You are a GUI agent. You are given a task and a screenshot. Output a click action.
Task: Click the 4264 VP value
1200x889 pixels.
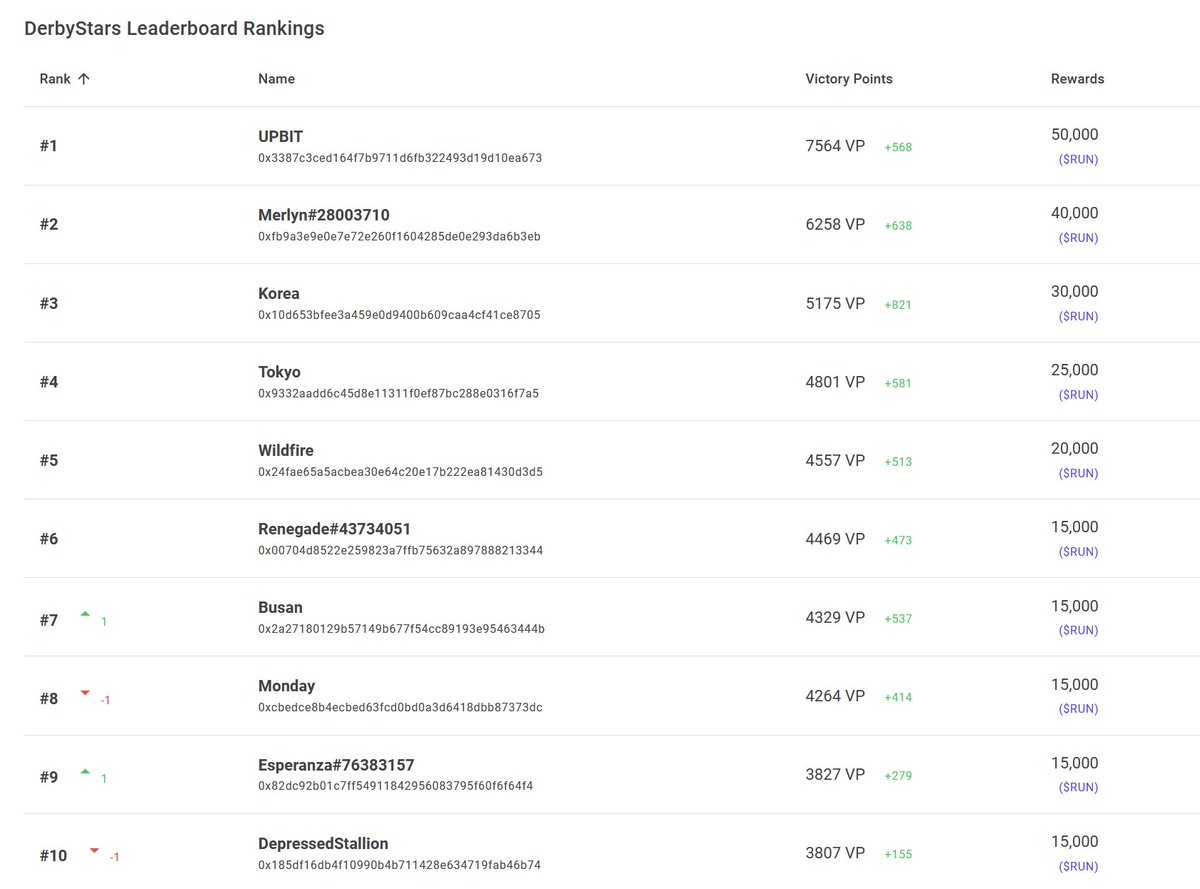click(835, 696)
